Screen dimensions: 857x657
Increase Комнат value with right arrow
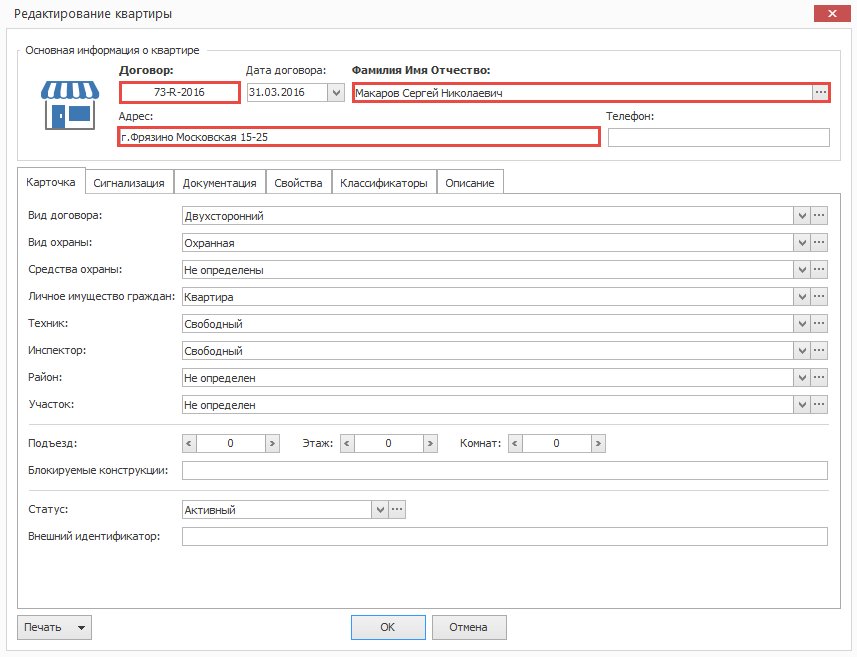[598, 443]
